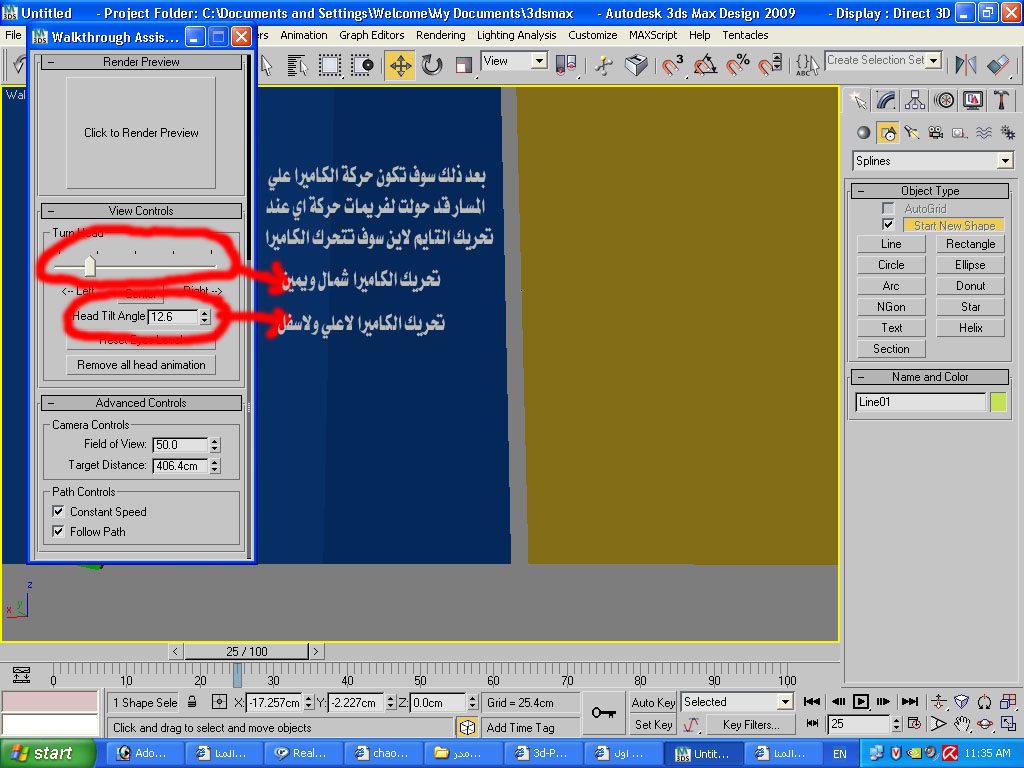This screenshot has width=1024, height=768.
Task: Open the Line01 object color swatch
Action: pos(998,402)
